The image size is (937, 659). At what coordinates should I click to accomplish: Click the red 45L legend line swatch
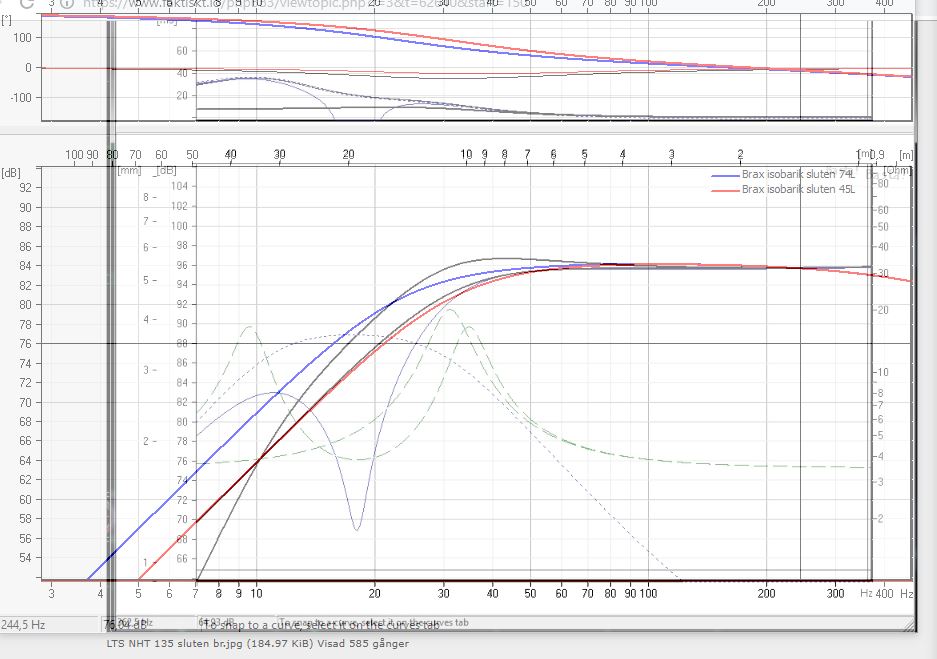click(725, 190)
